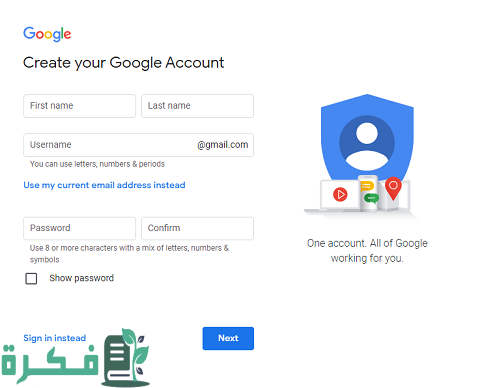Click the red map pin icon

click(393, 188)
